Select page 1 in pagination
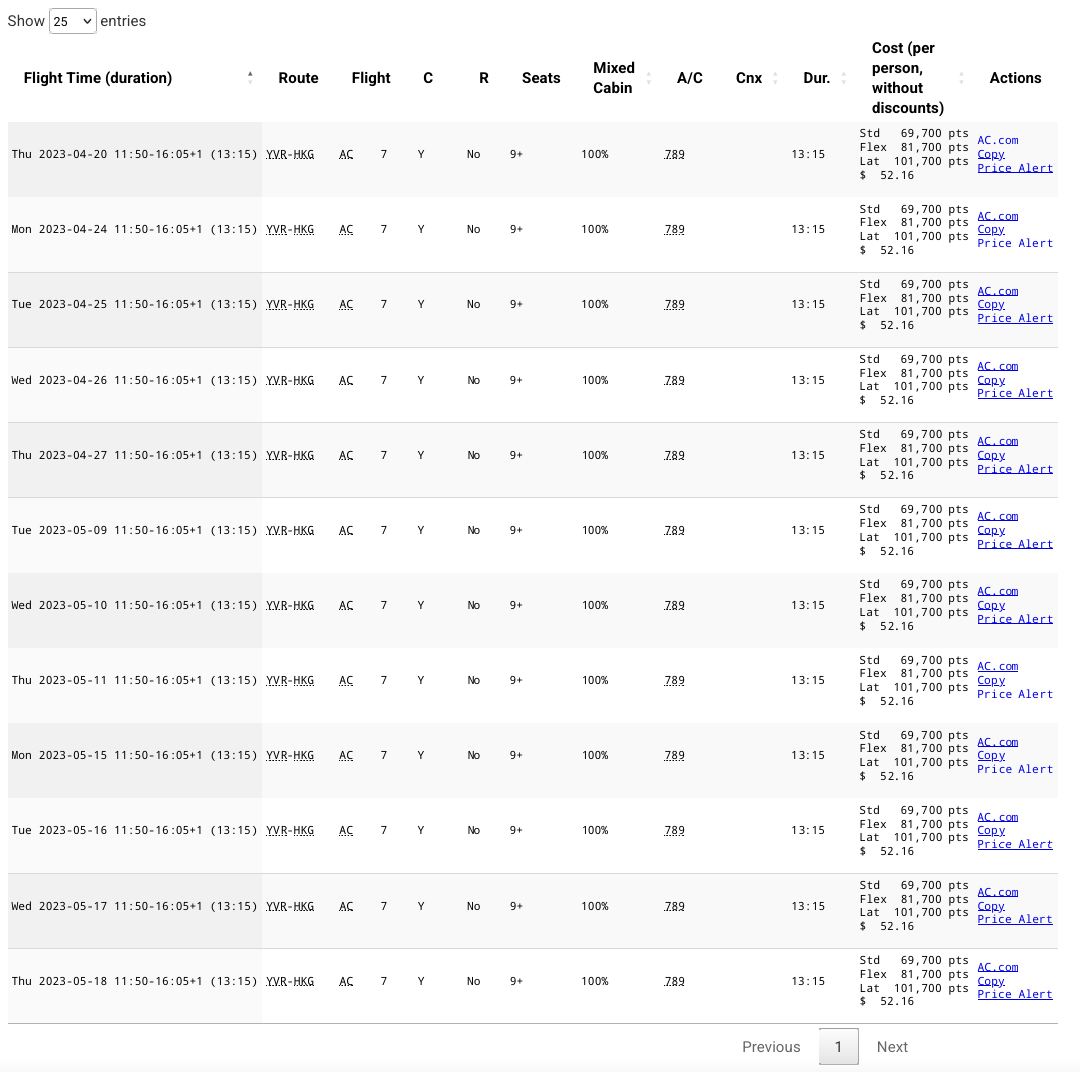 point(838,1047)
